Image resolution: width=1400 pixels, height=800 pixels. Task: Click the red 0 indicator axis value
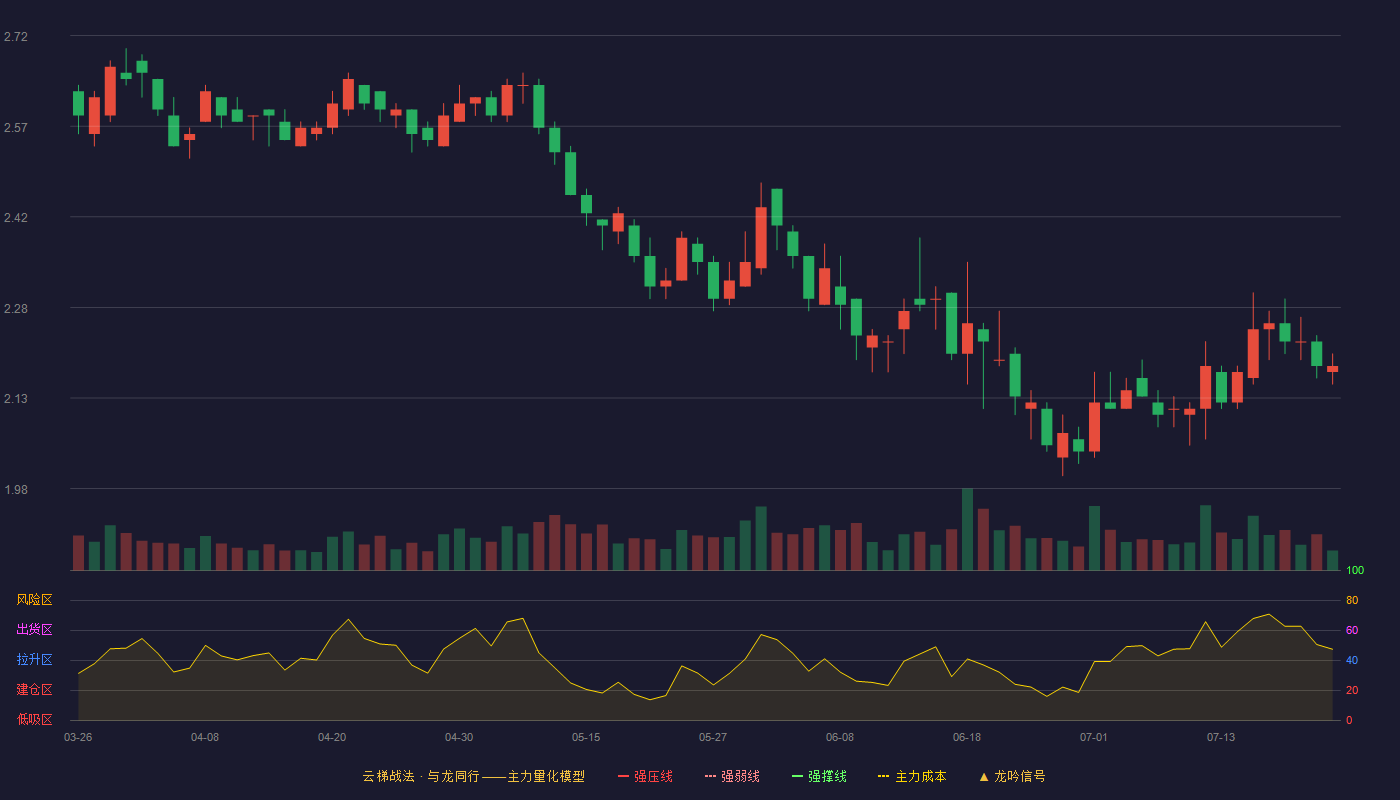[x=1349, y=720]
